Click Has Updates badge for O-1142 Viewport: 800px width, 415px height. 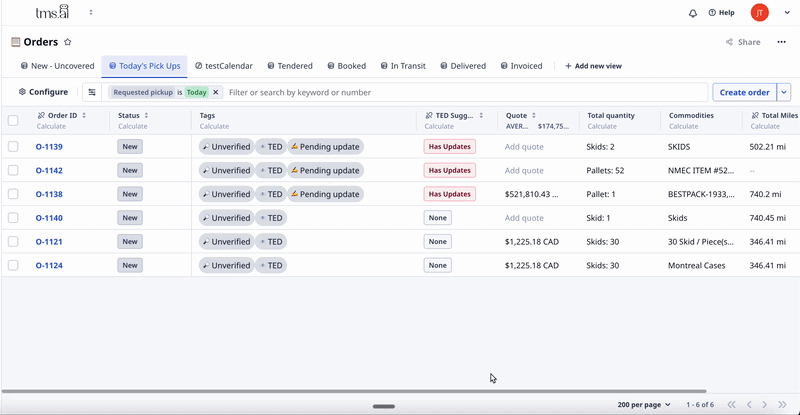point(449,170)
